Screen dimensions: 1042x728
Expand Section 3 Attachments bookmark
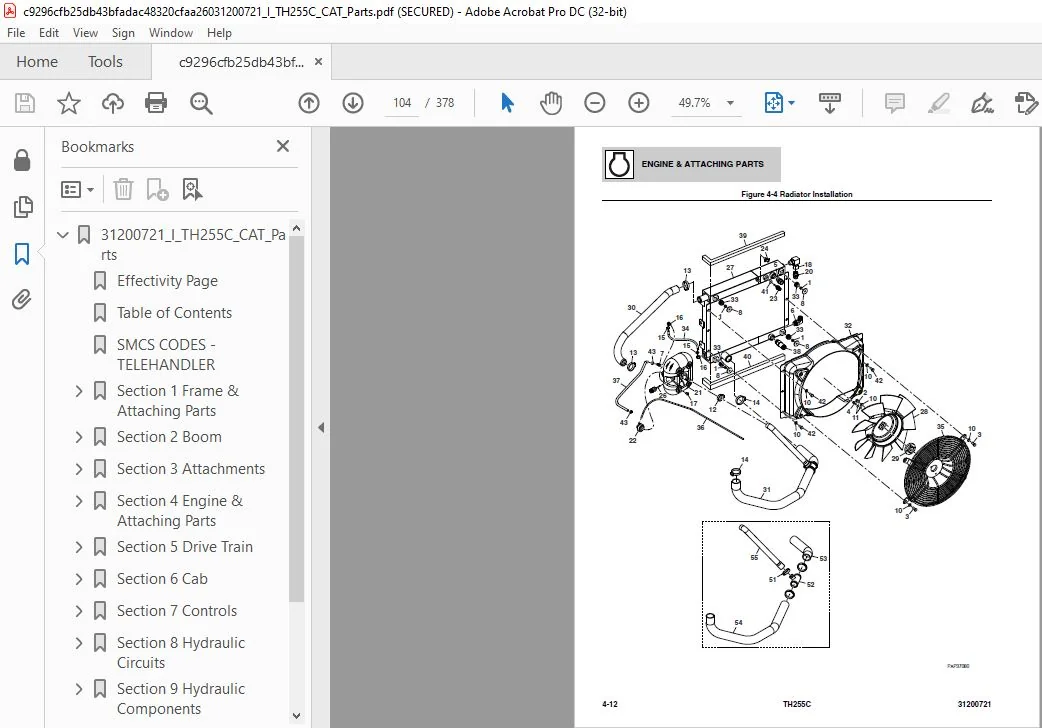coord(79,469)
